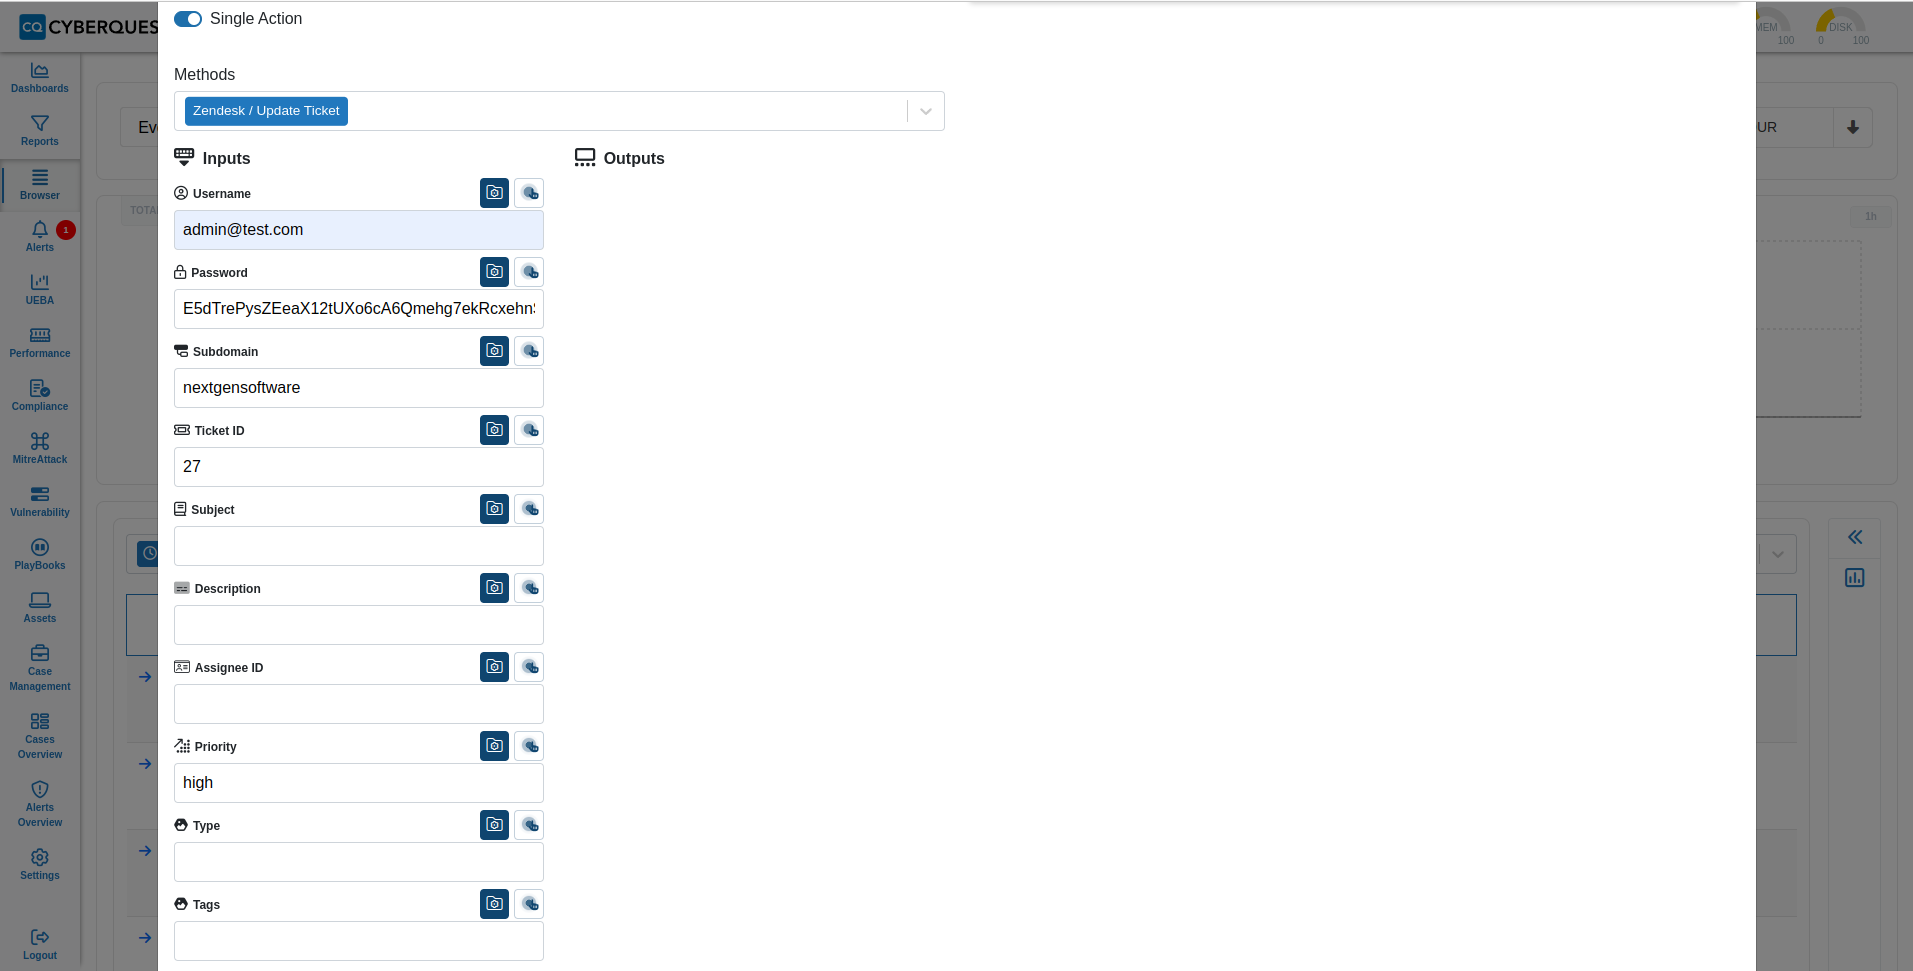Click the camera icon for Password

(x=494, y=272)
